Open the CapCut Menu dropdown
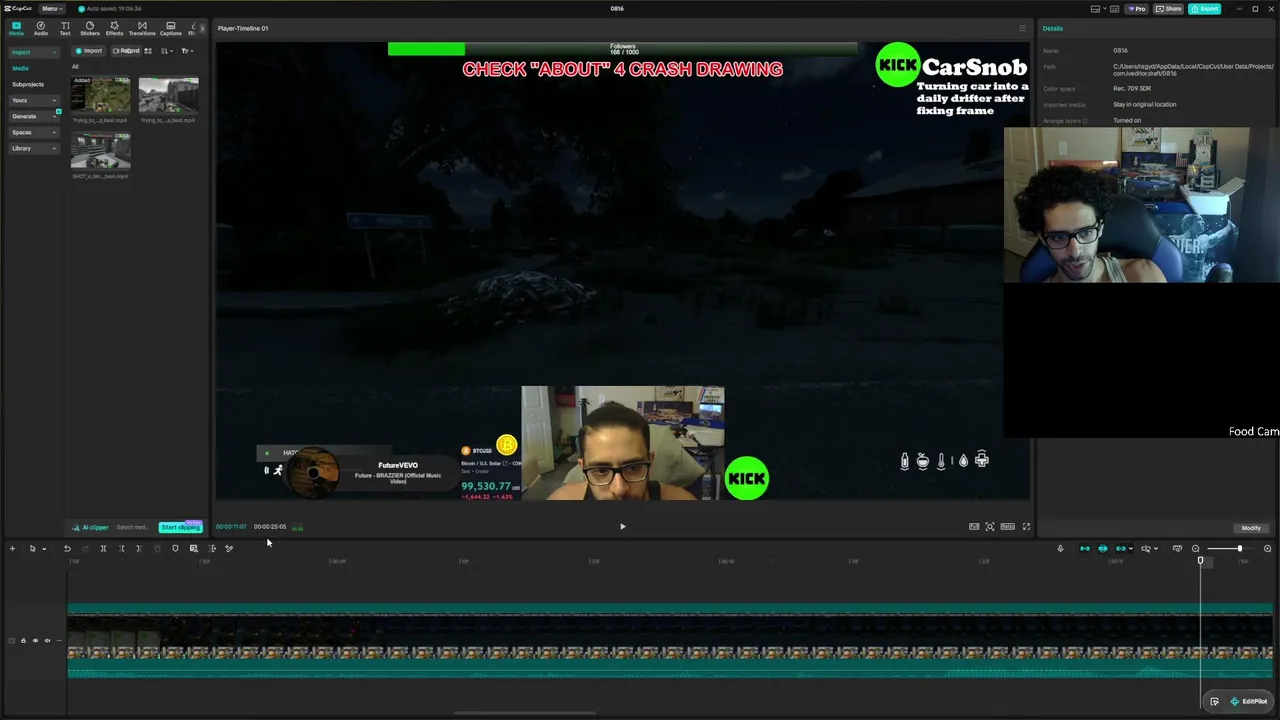Image resolution: width=1280 pixels, height=720 pixels. click(51, 9)
